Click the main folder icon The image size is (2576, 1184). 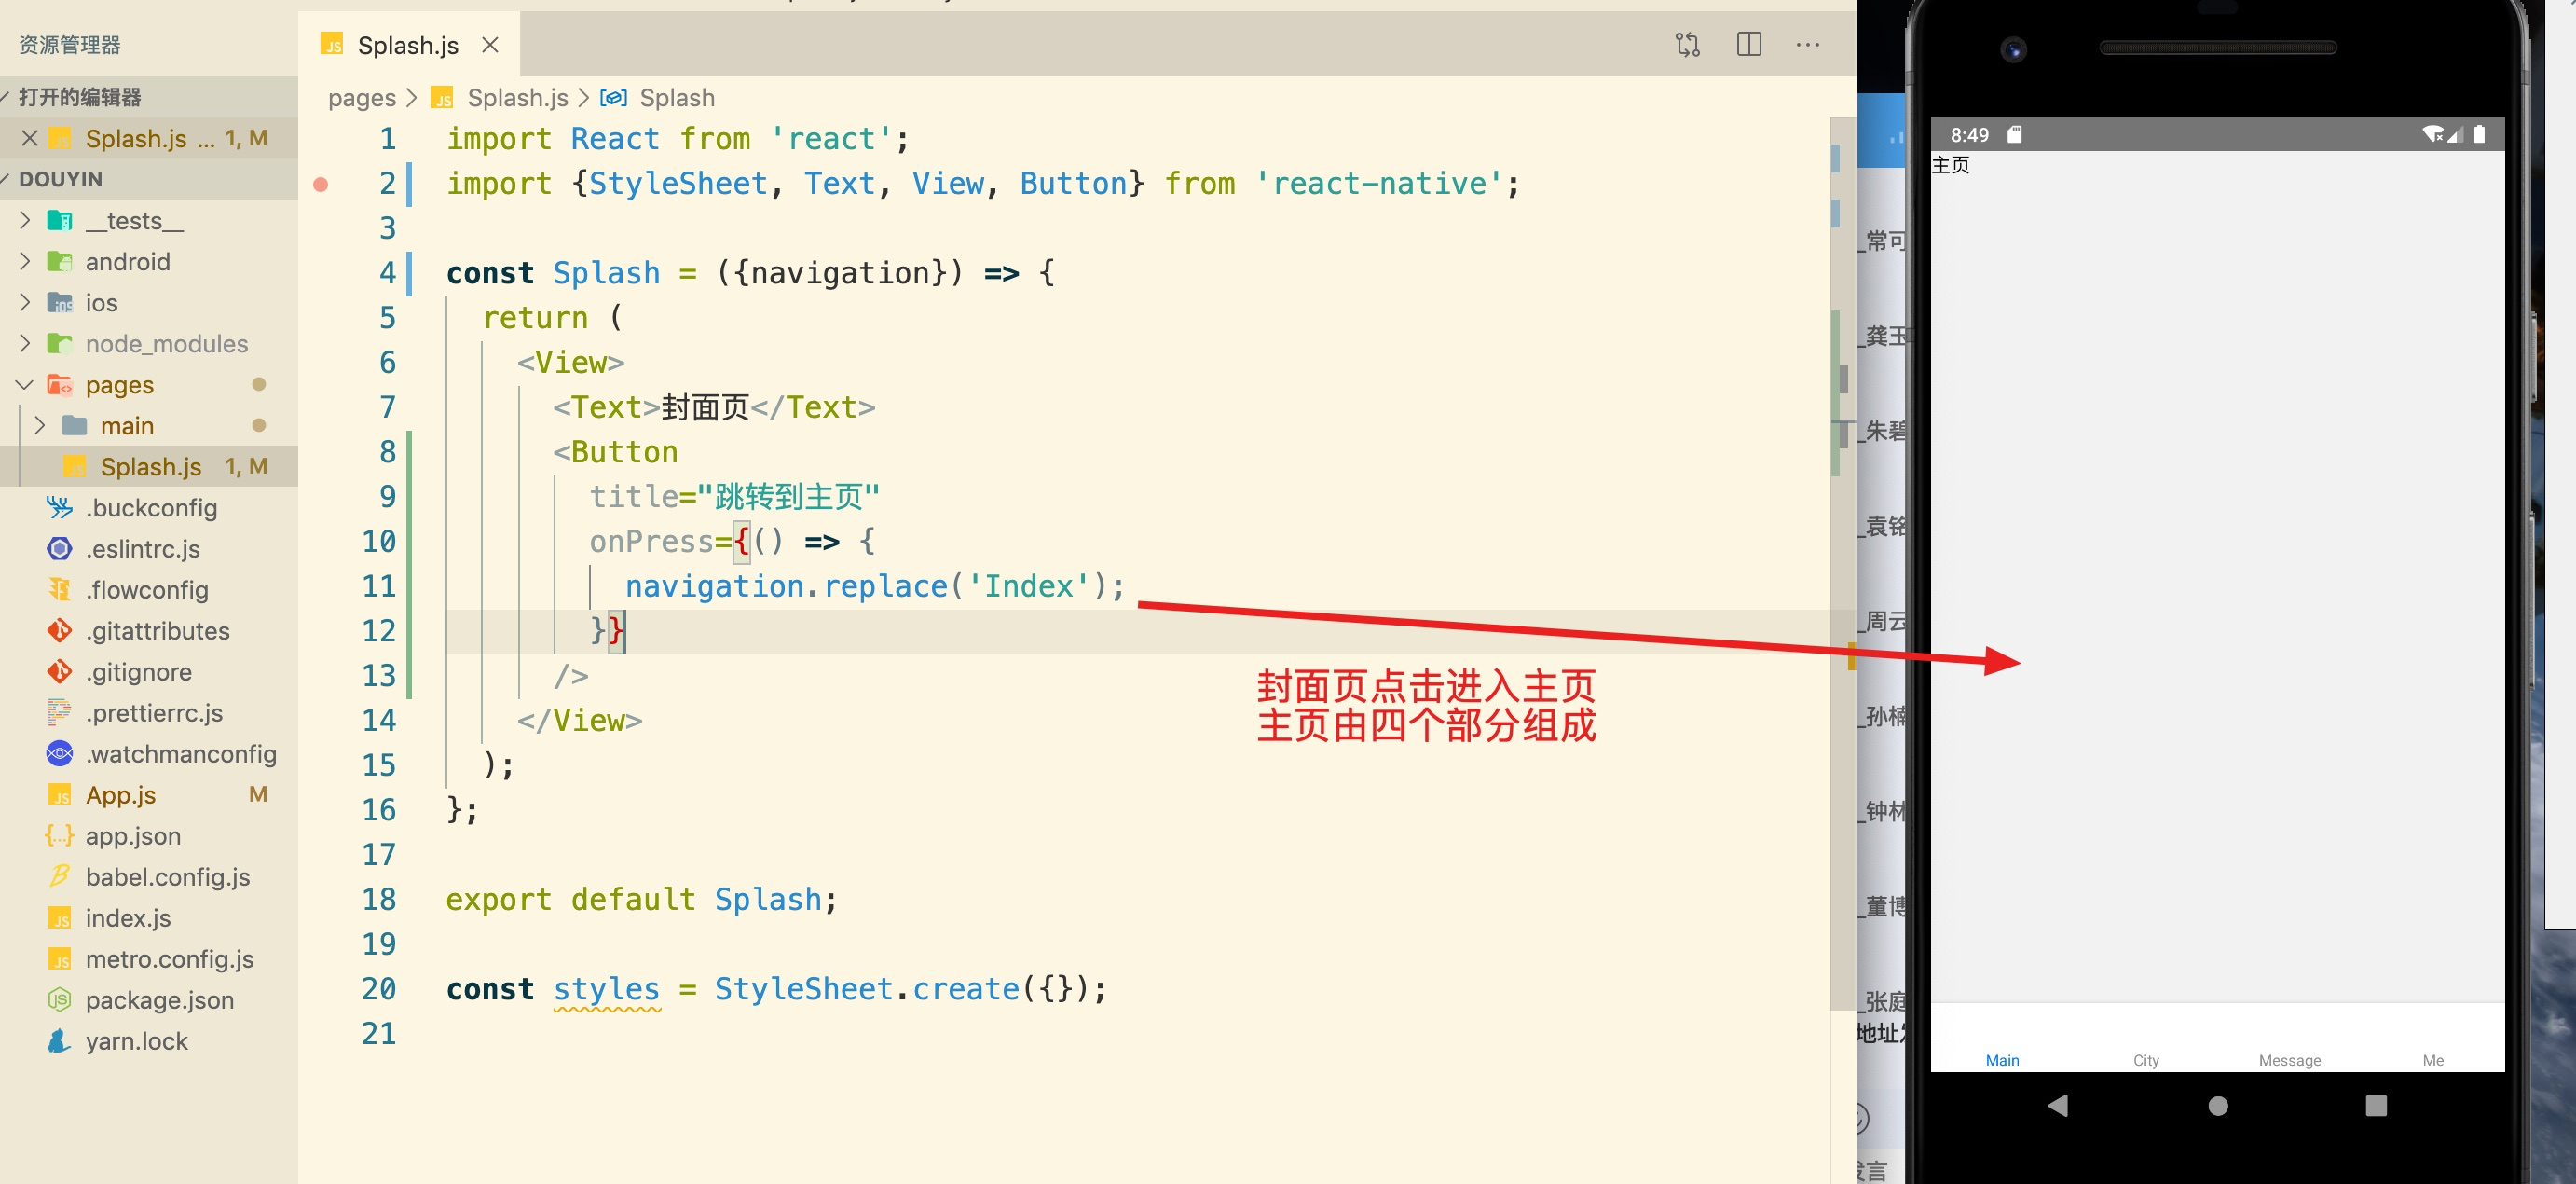tap(75, 425)
